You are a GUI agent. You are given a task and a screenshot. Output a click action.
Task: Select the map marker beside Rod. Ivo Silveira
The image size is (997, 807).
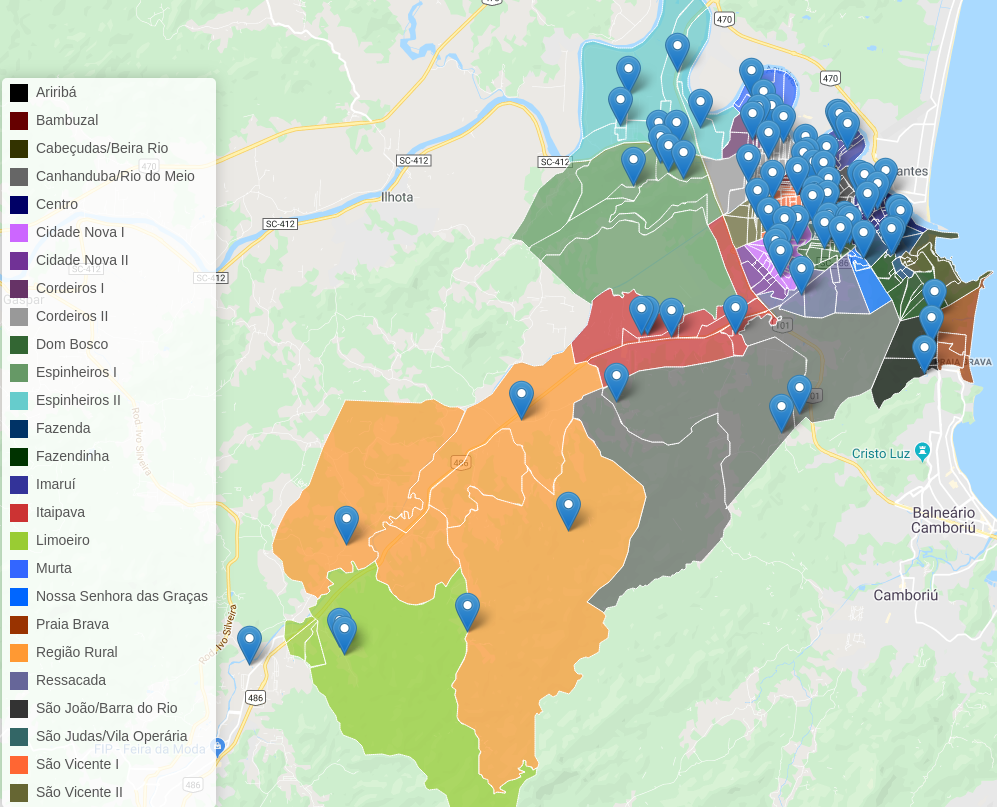(249, 643)
